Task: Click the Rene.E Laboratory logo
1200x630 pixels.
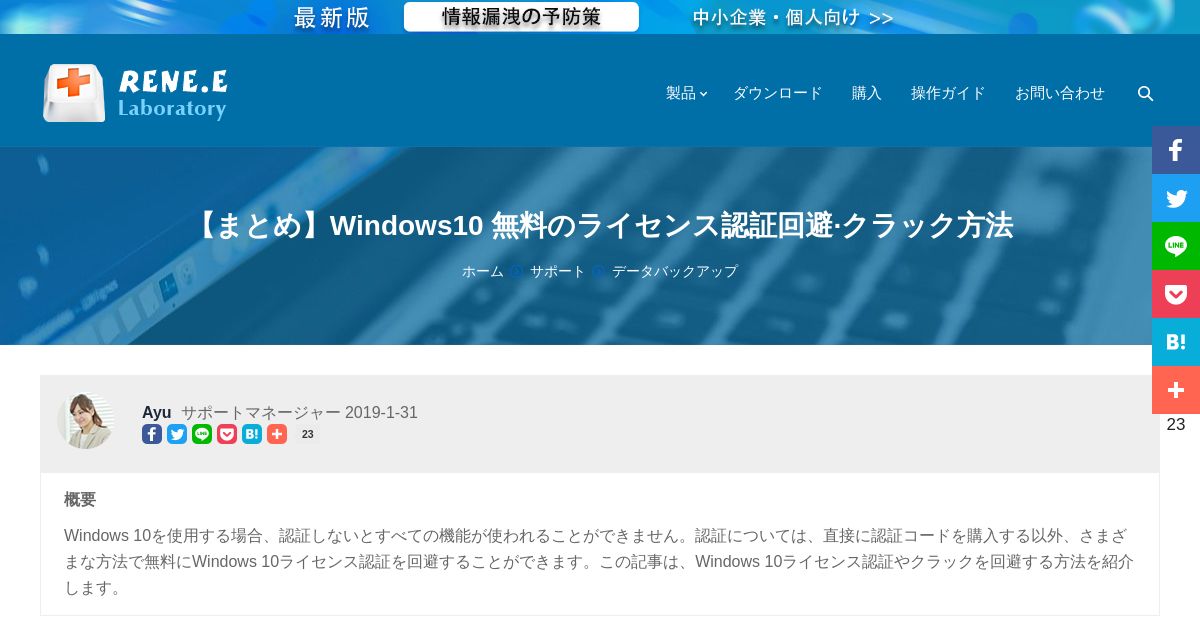Action: tap(135, 93)
